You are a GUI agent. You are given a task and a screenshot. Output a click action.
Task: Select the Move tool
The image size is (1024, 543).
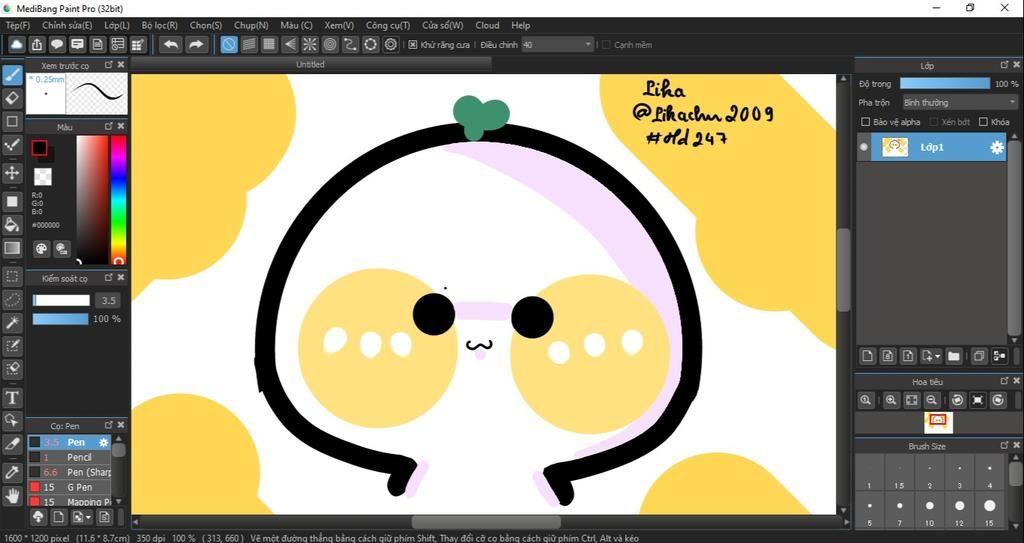point(12,173)
